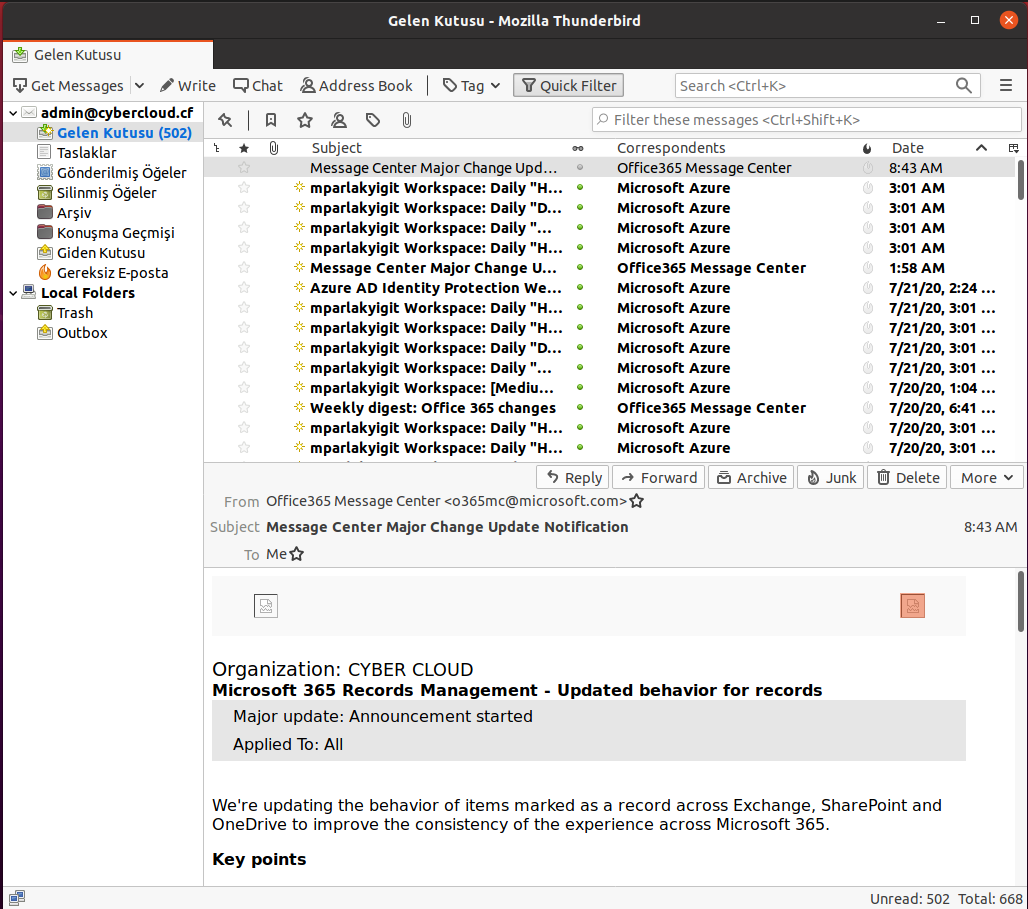Select the Trash local folder
The width and height of the screenshot is (1028, 909).
tap(75, 313)
